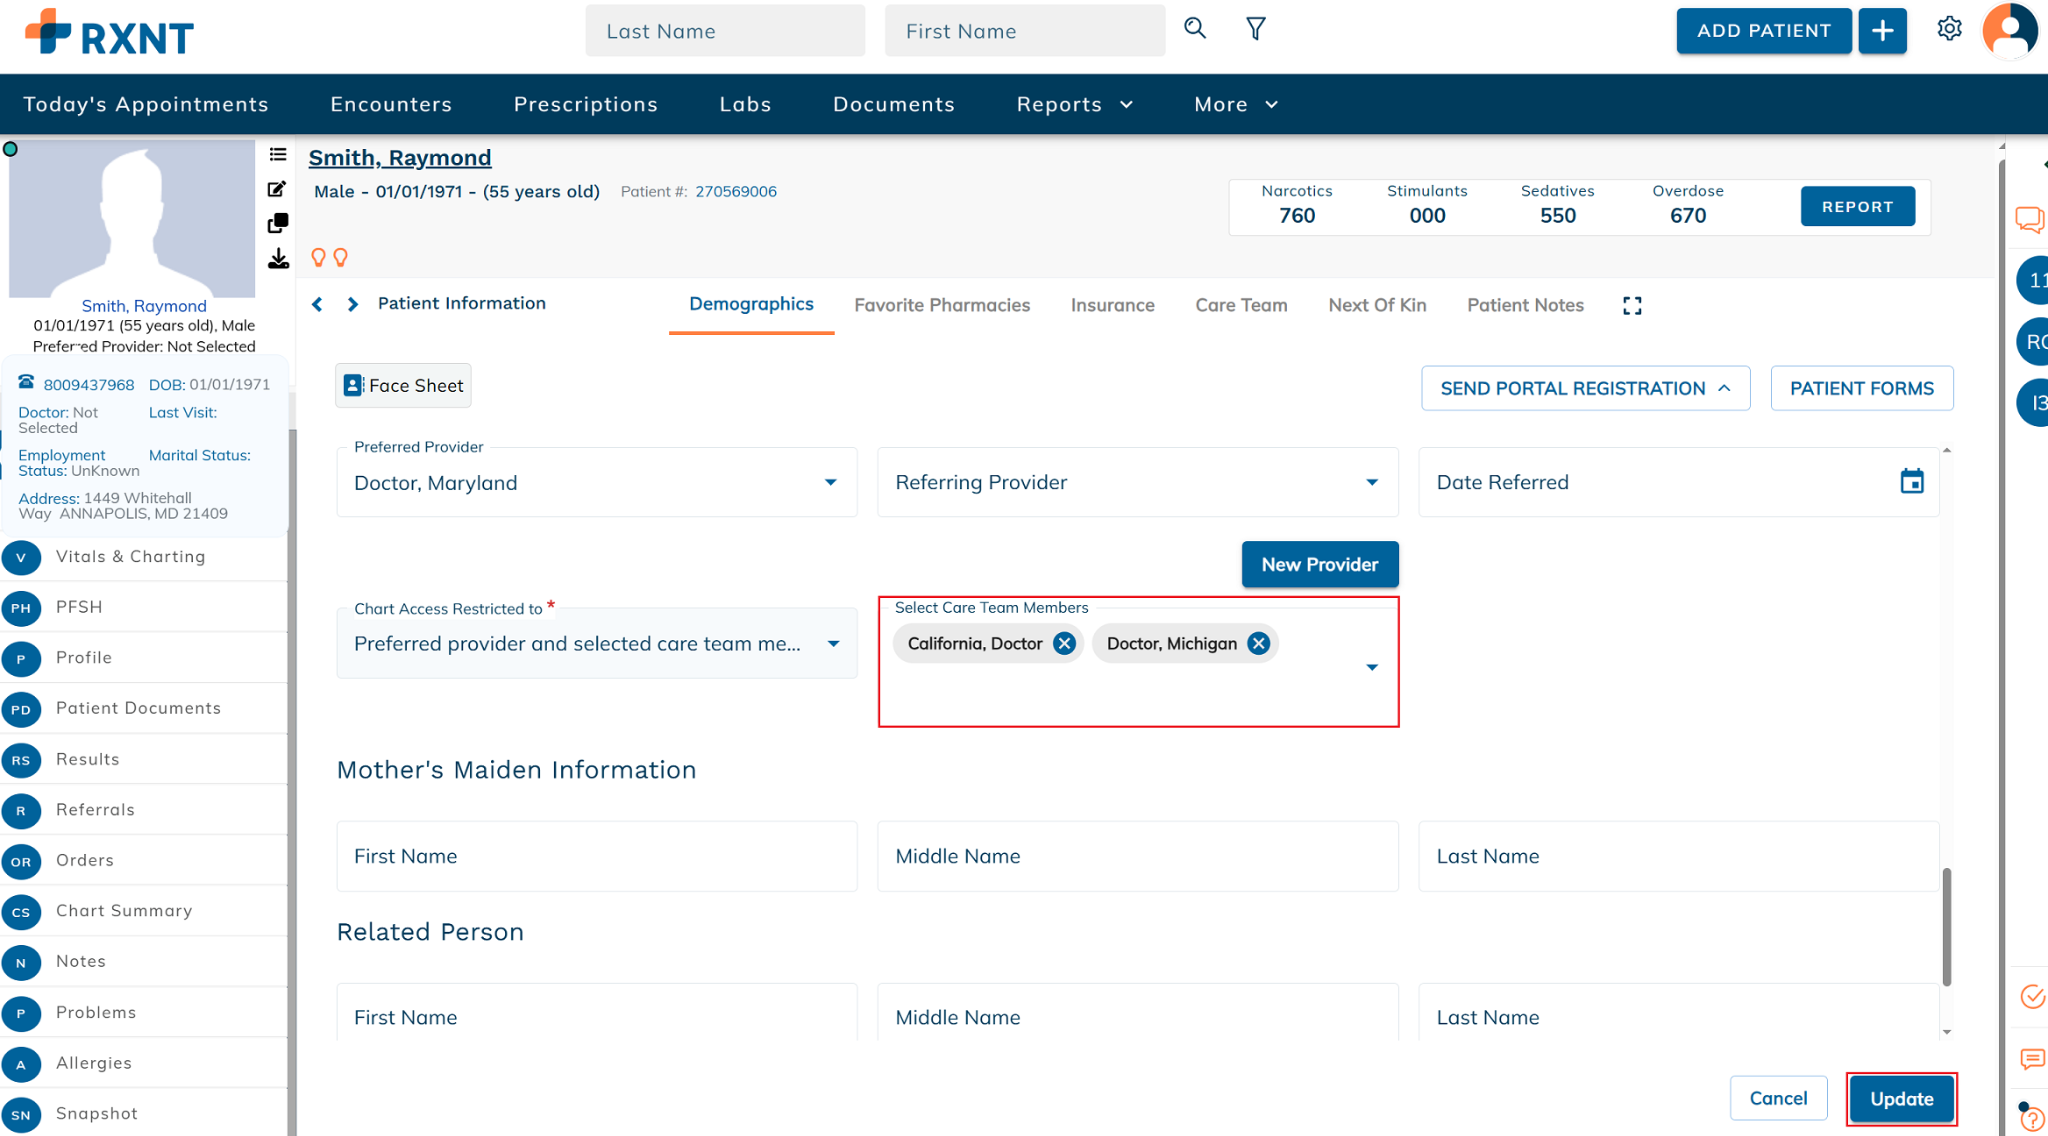Remove Doctor, Michigan chip from care team
The height and width of the screenshot is (1136, 2048).
(1259, 644)
